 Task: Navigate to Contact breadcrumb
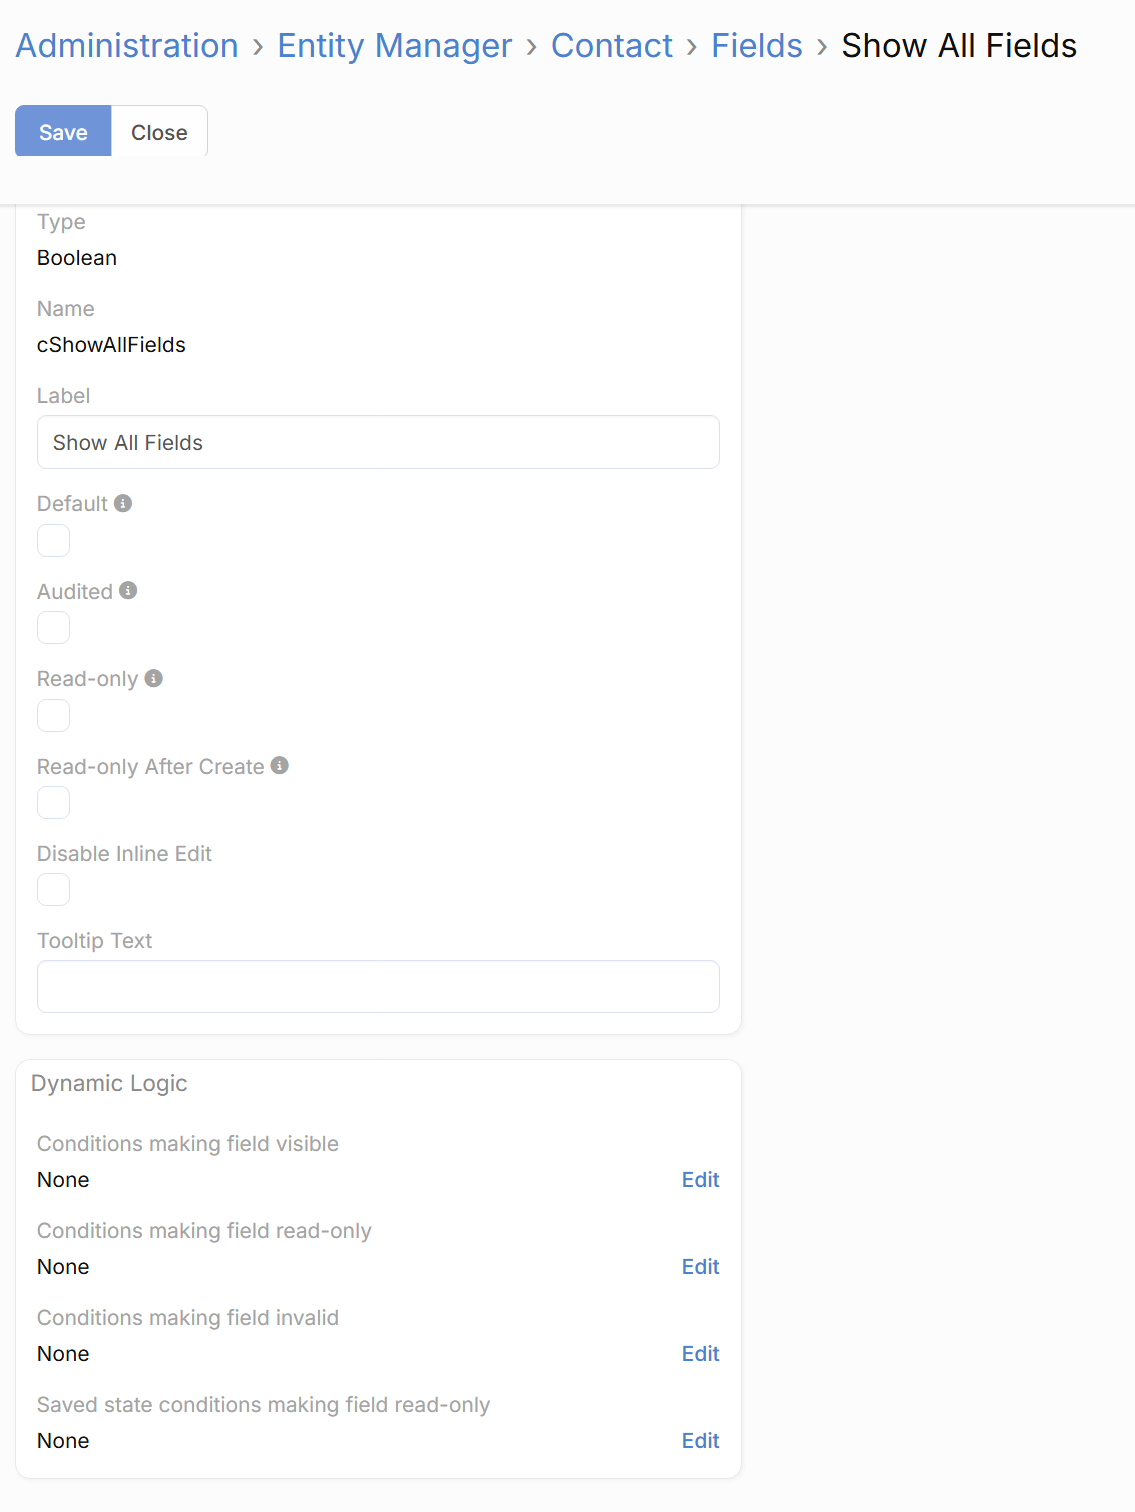pyautogui.click(x=612, y=46)
